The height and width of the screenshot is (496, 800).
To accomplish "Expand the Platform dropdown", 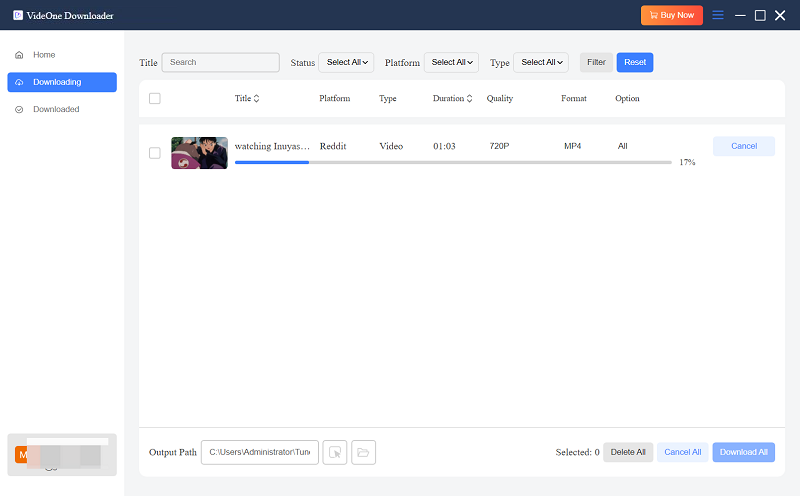I will coord(451,62).
